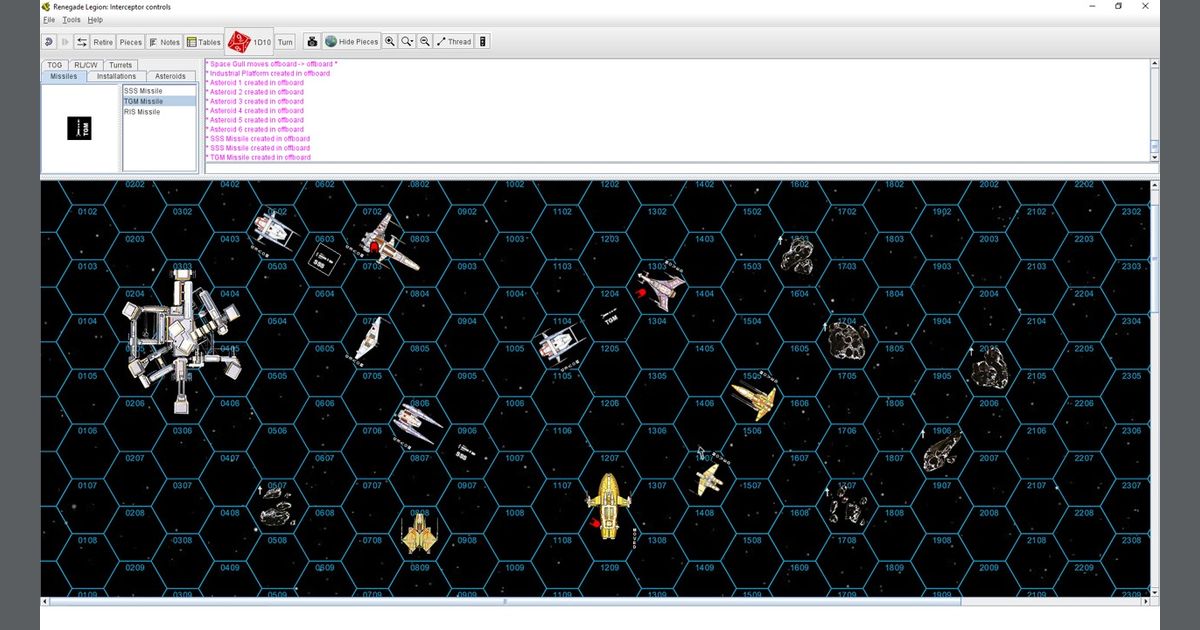
Task: Zoom out of the map
Action: coord(425,42)
